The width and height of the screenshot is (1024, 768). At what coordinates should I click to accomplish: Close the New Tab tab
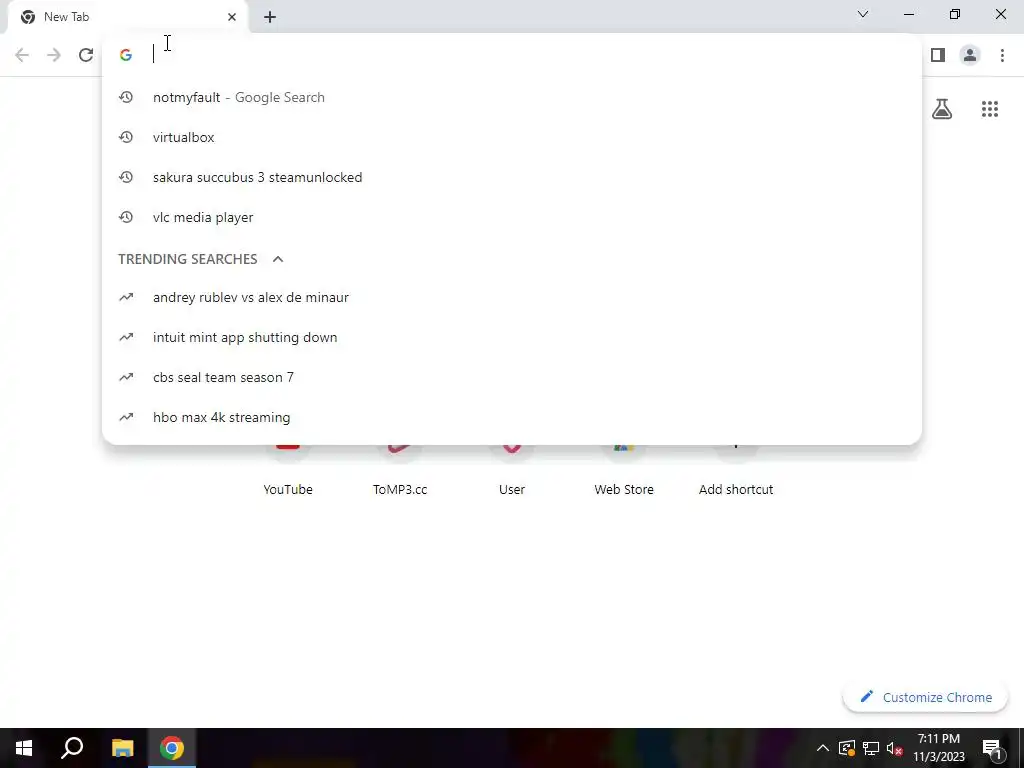tap(232, 17)
